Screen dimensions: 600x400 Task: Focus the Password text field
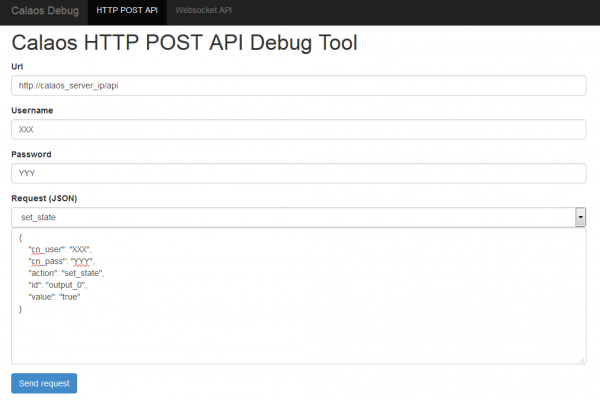pos(298,173)
